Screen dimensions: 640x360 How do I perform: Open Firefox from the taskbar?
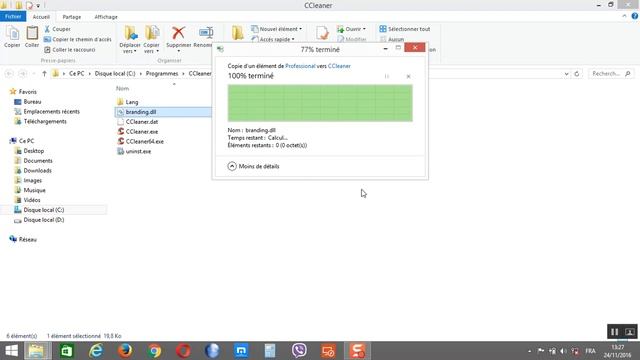pyautogui.click(x=125, y=351)
